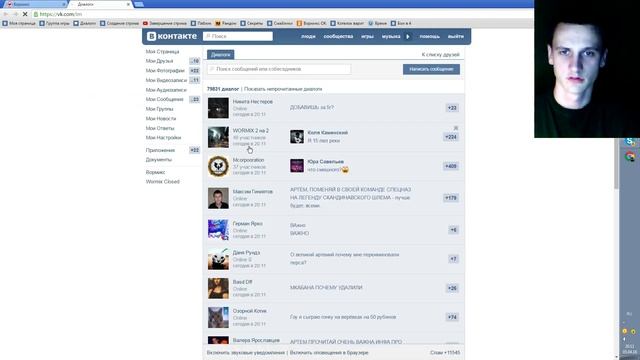The width and height of the screenshot is (640, 360).
Task: Click the +409 unread badge
Action: point(451,166)
